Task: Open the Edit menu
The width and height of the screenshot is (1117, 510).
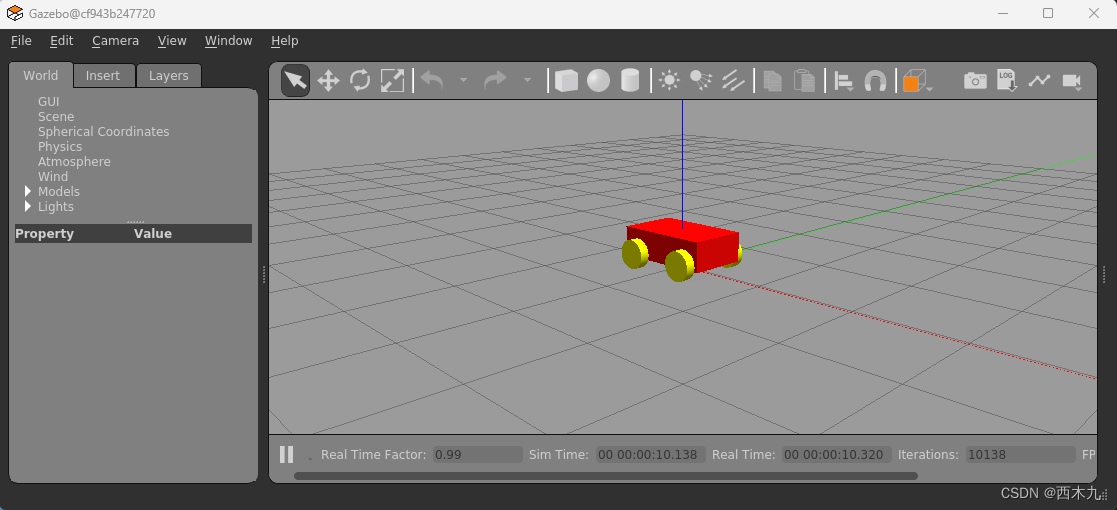Action: pos(61,41)
